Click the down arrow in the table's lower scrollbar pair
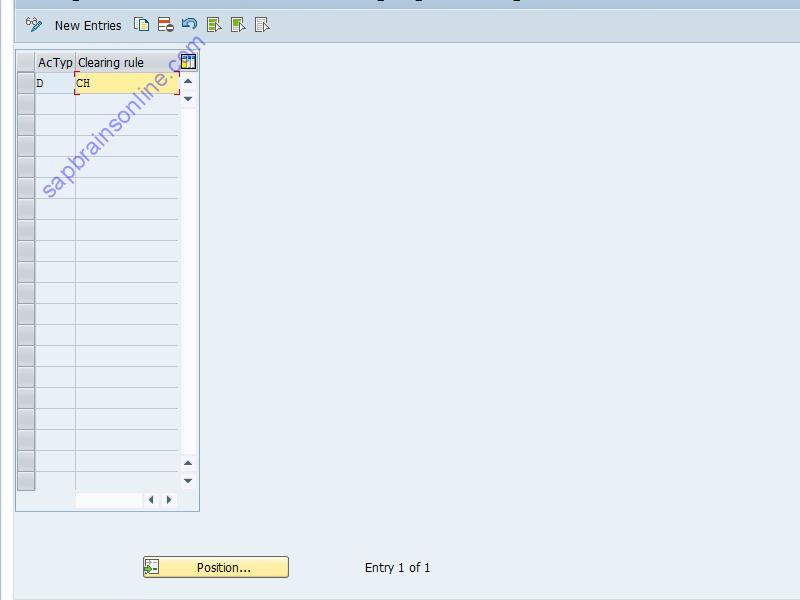The image size is (800, 600). tap(188, 481)
